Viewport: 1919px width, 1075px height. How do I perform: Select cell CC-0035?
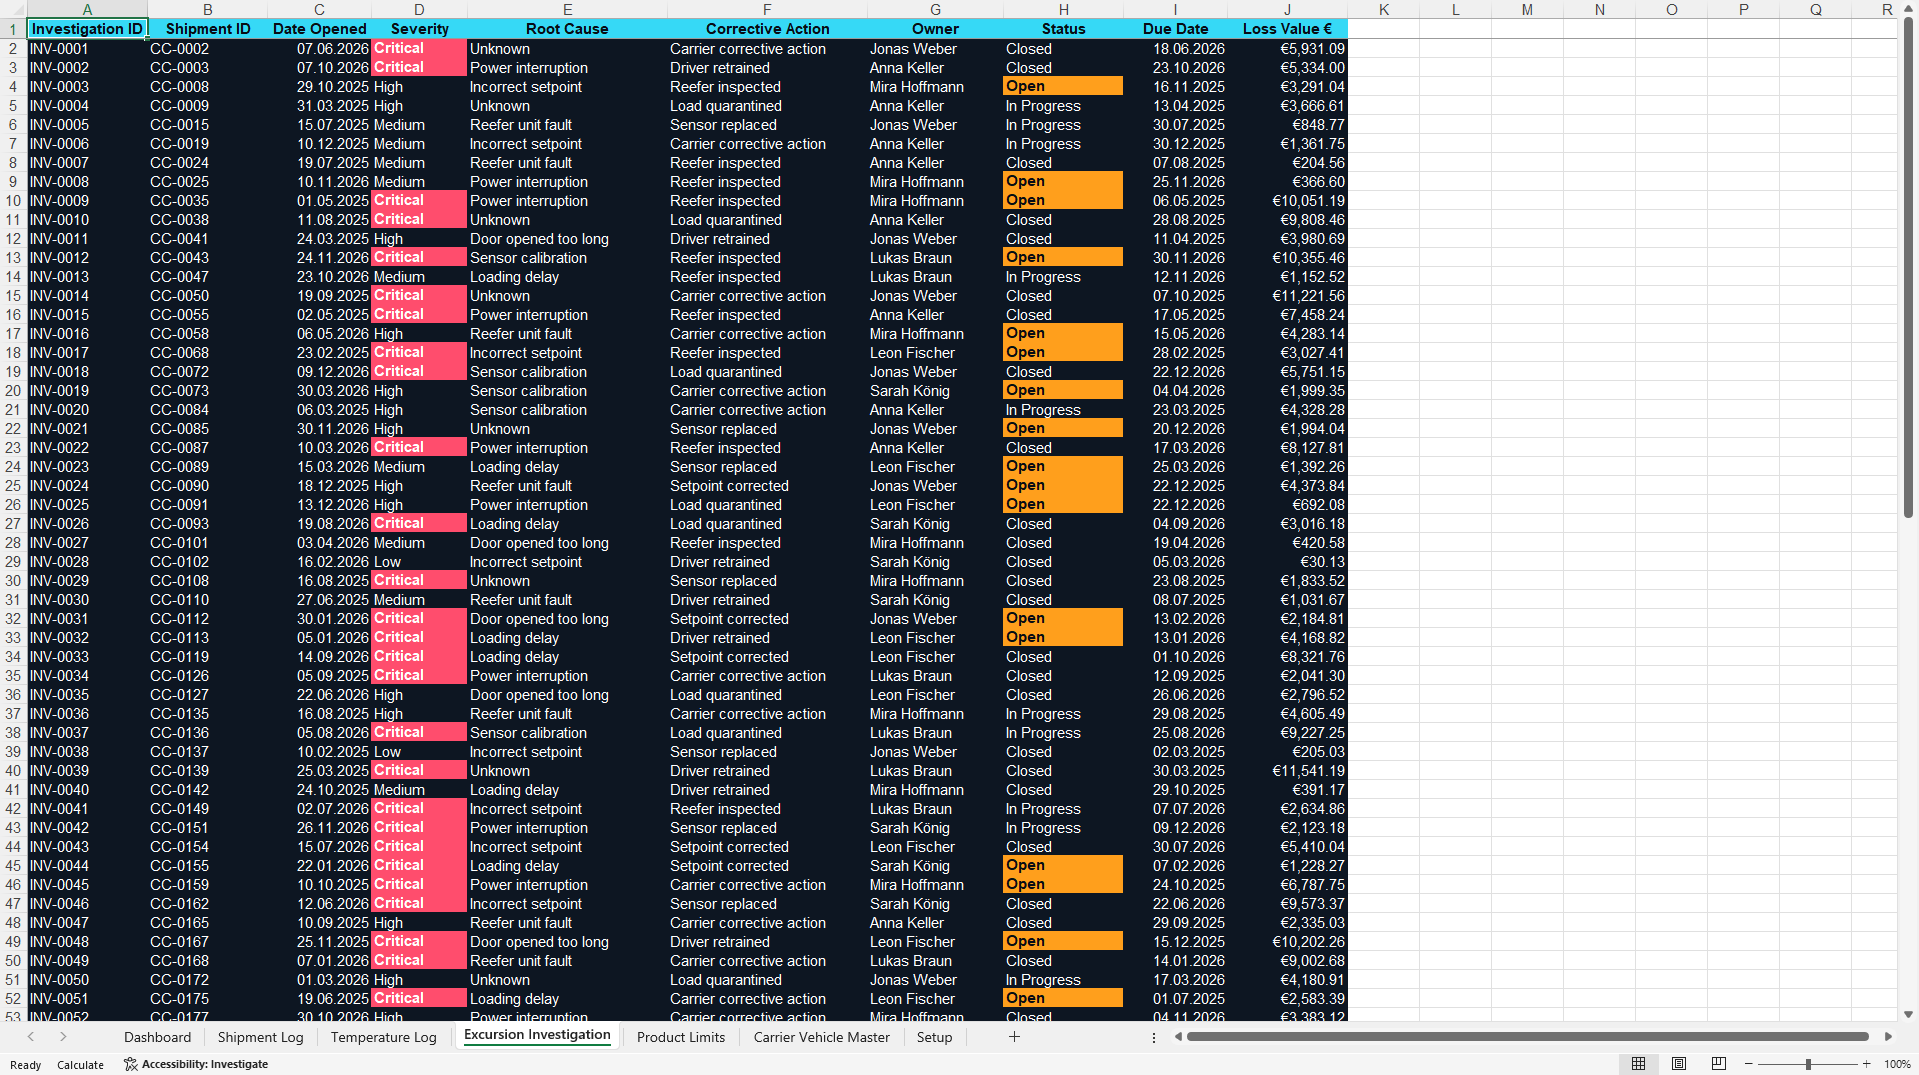(207, 201)
